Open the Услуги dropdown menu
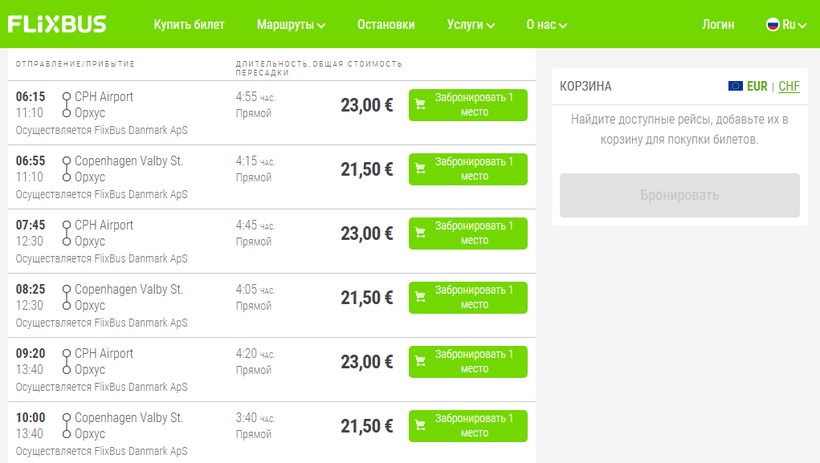This screenshot has height=463, width=820. [471, 24]
